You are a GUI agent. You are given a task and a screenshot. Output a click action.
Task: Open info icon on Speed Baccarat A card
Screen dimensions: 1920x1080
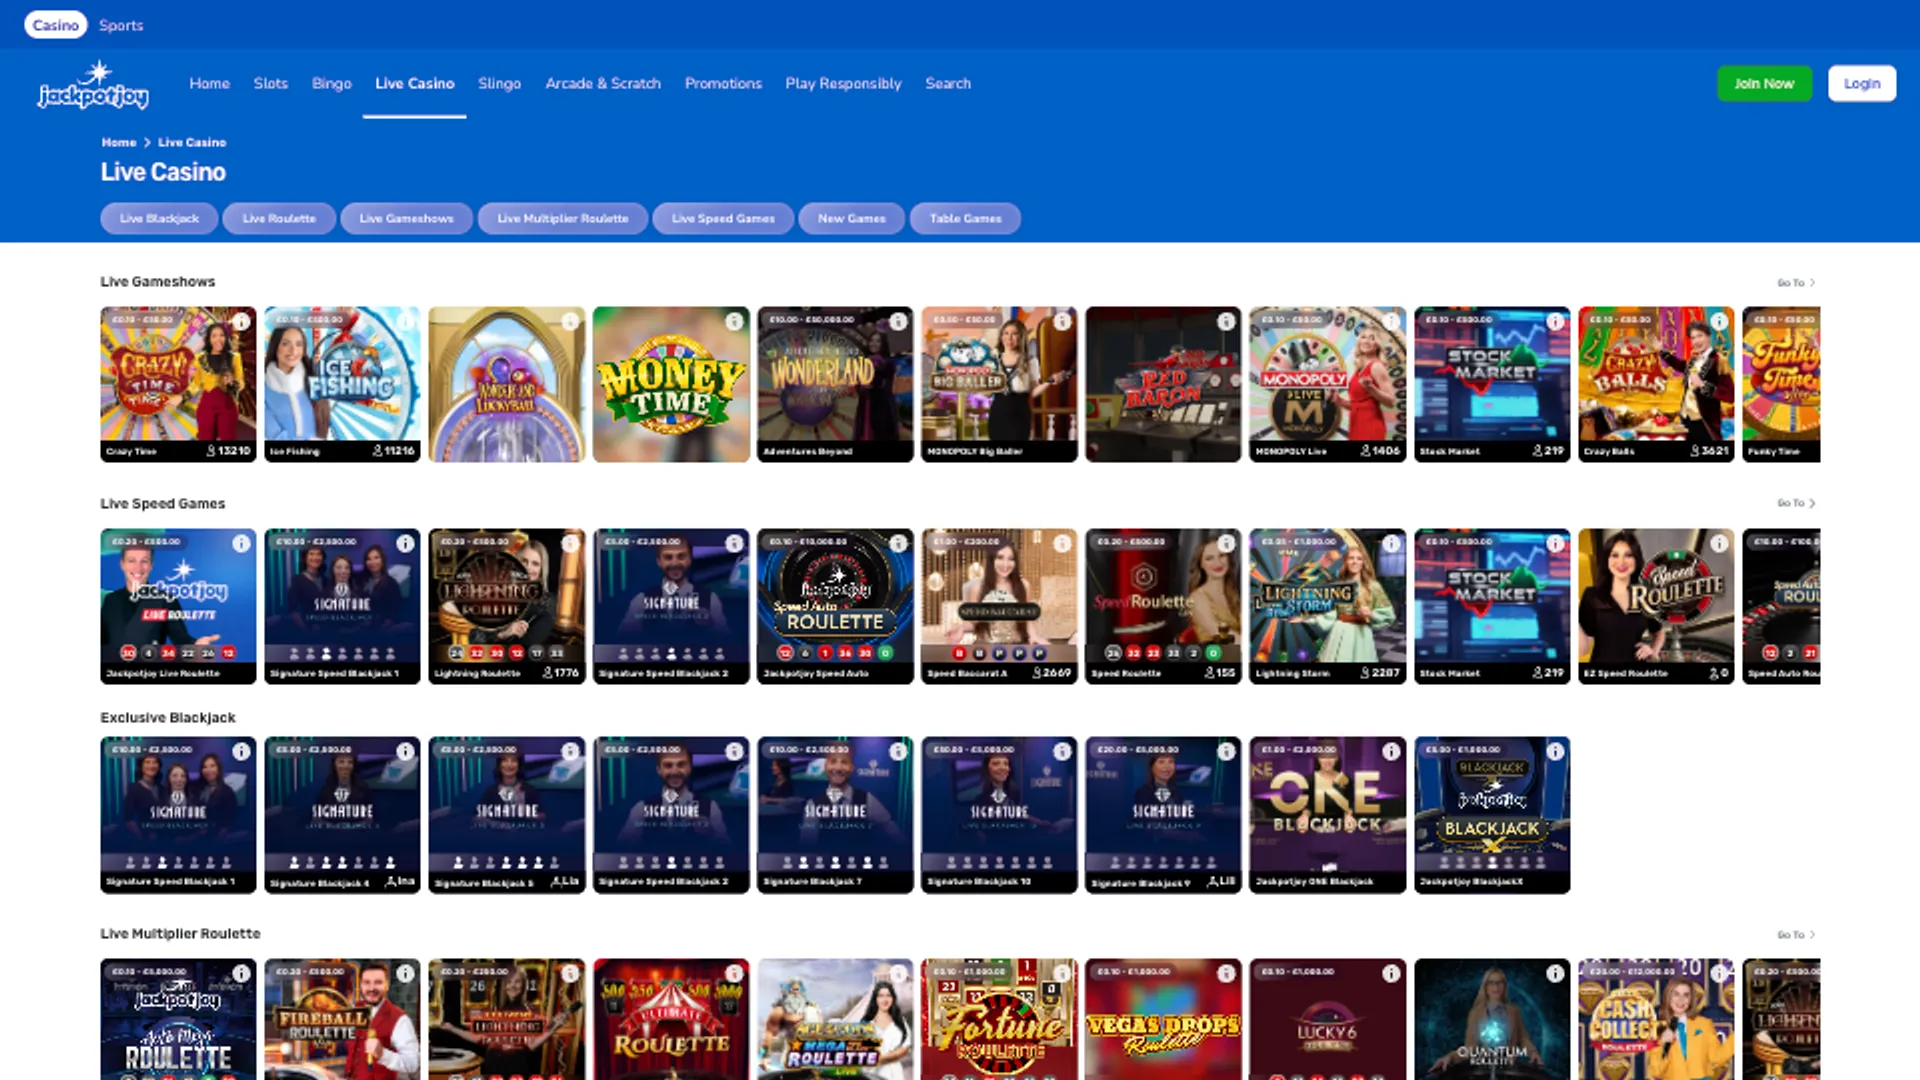[1062, 543]
